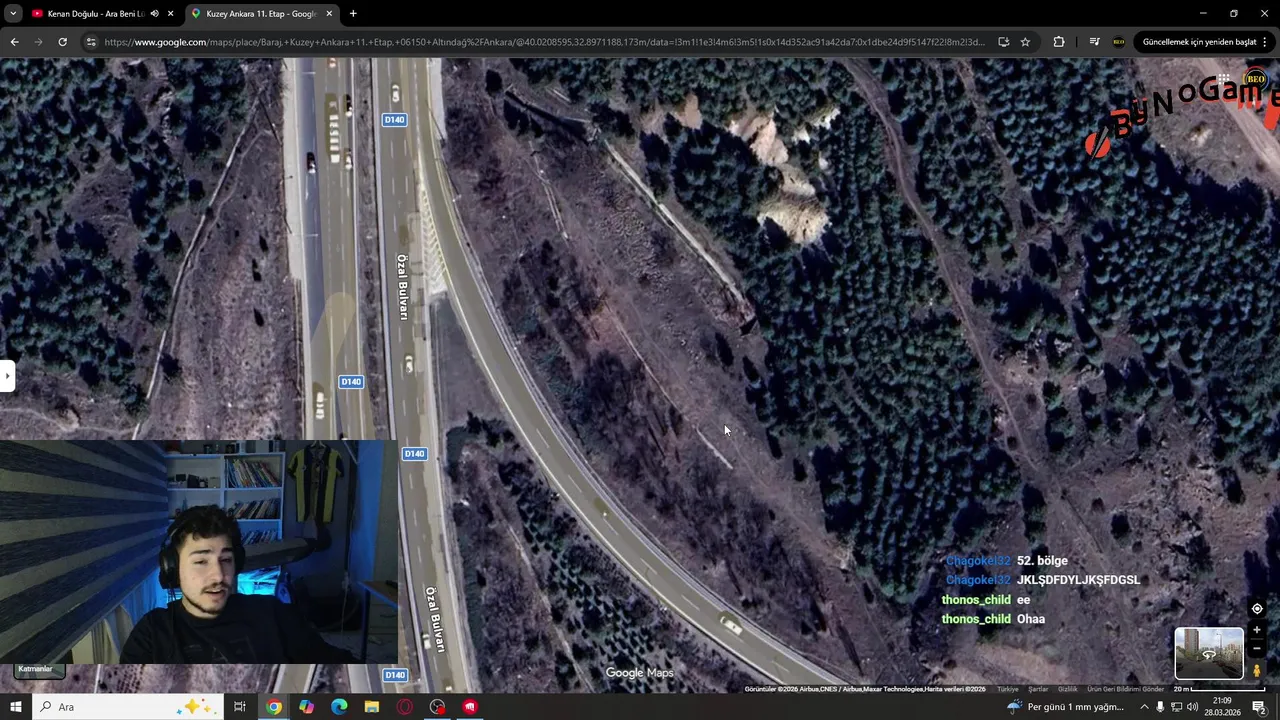Reload the Google Maps page
This screenshot has width=1280, height=720.
62,42
